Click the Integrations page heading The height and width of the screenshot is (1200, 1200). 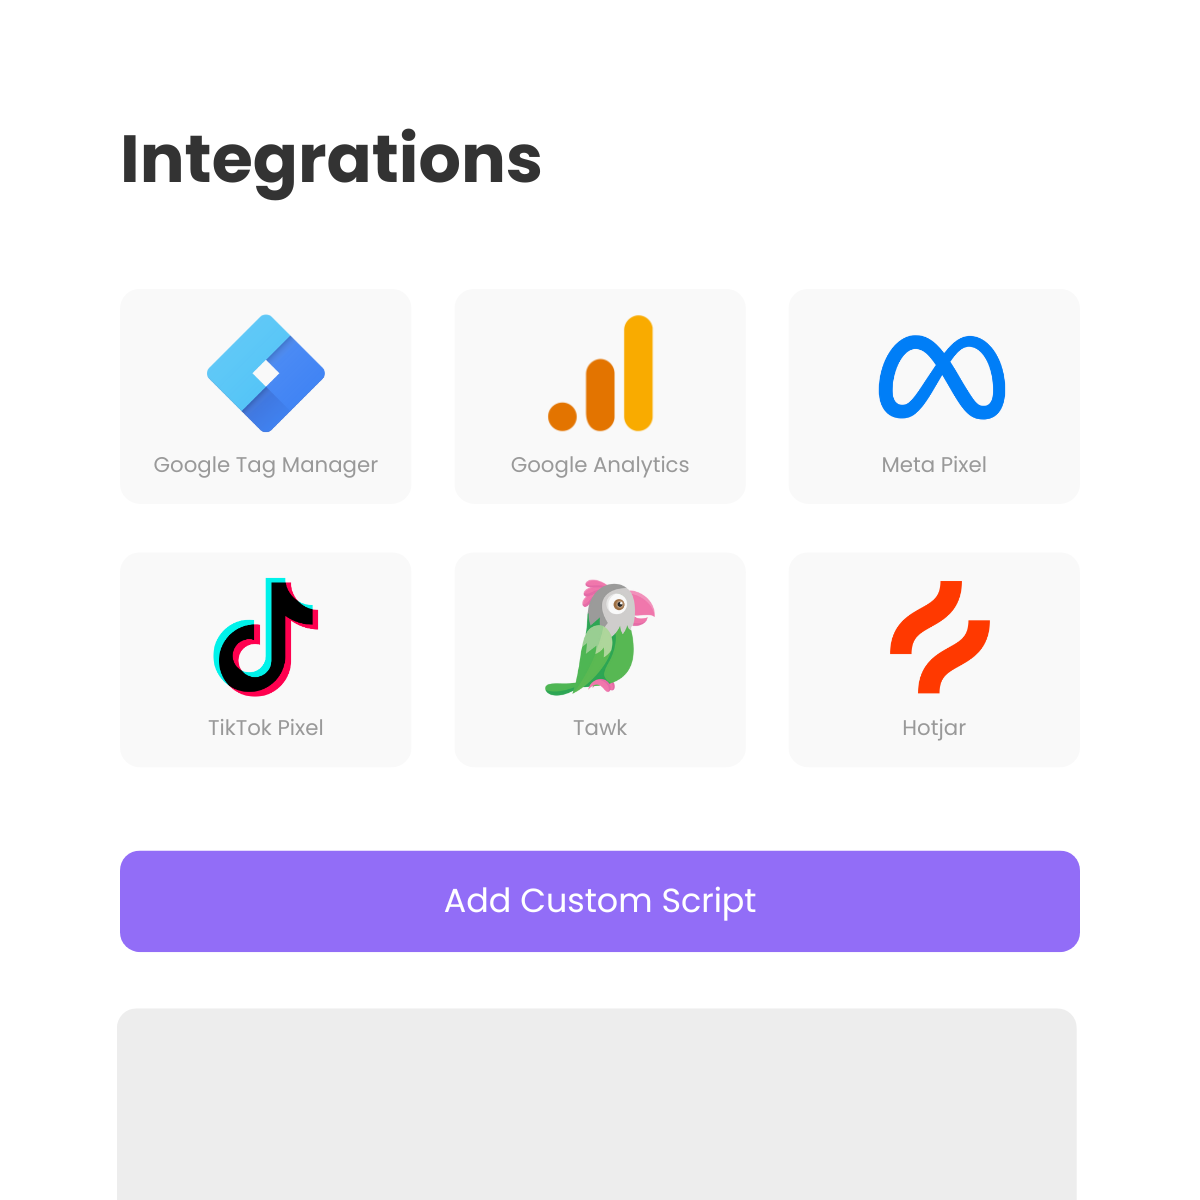click(x=331, y=161)
